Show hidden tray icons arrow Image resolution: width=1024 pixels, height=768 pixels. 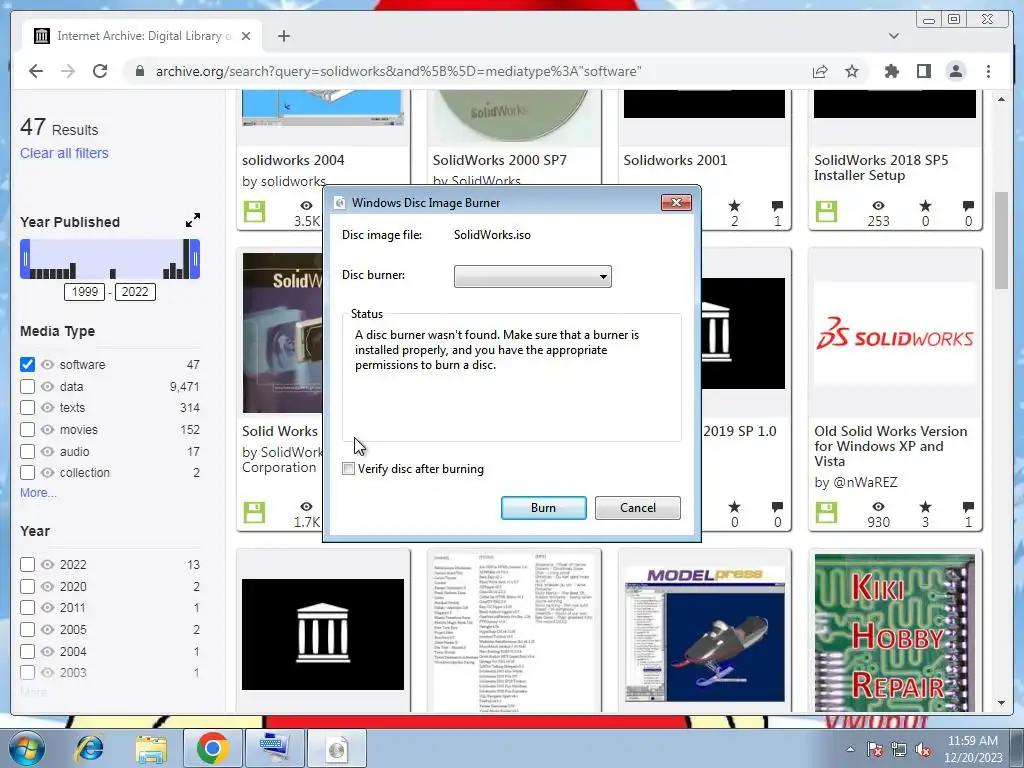point(850,749)
